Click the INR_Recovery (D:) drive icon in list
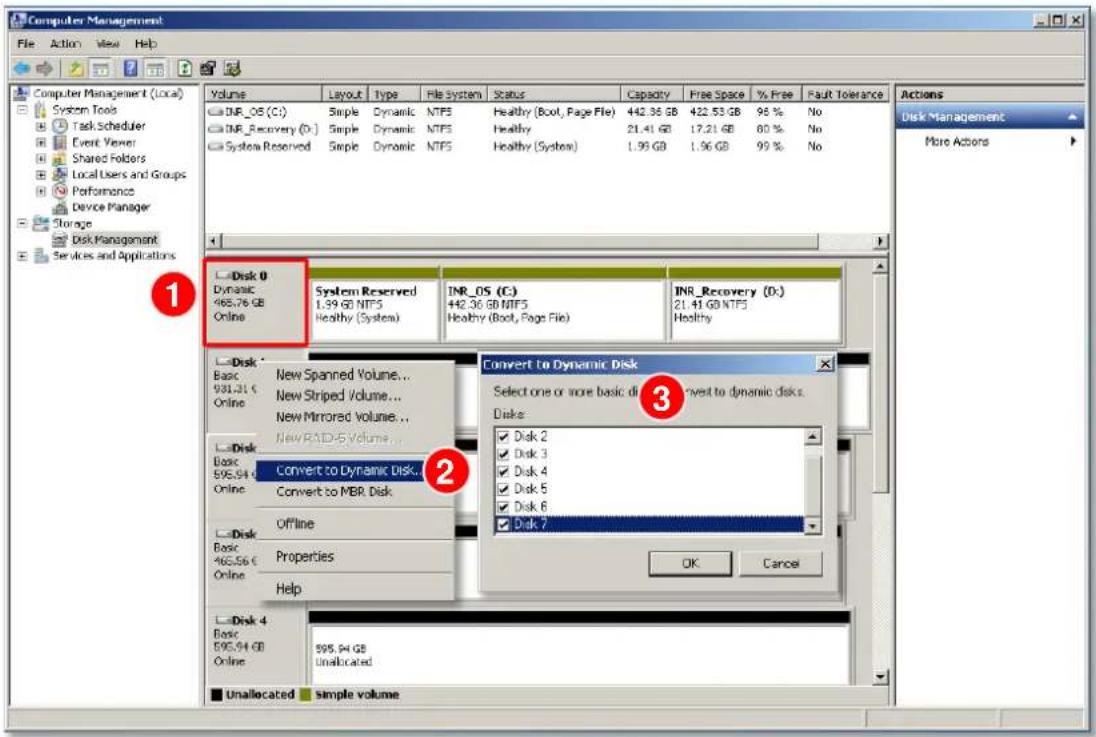The height and width of the screenshot is (737, 1096). point(216,129)
